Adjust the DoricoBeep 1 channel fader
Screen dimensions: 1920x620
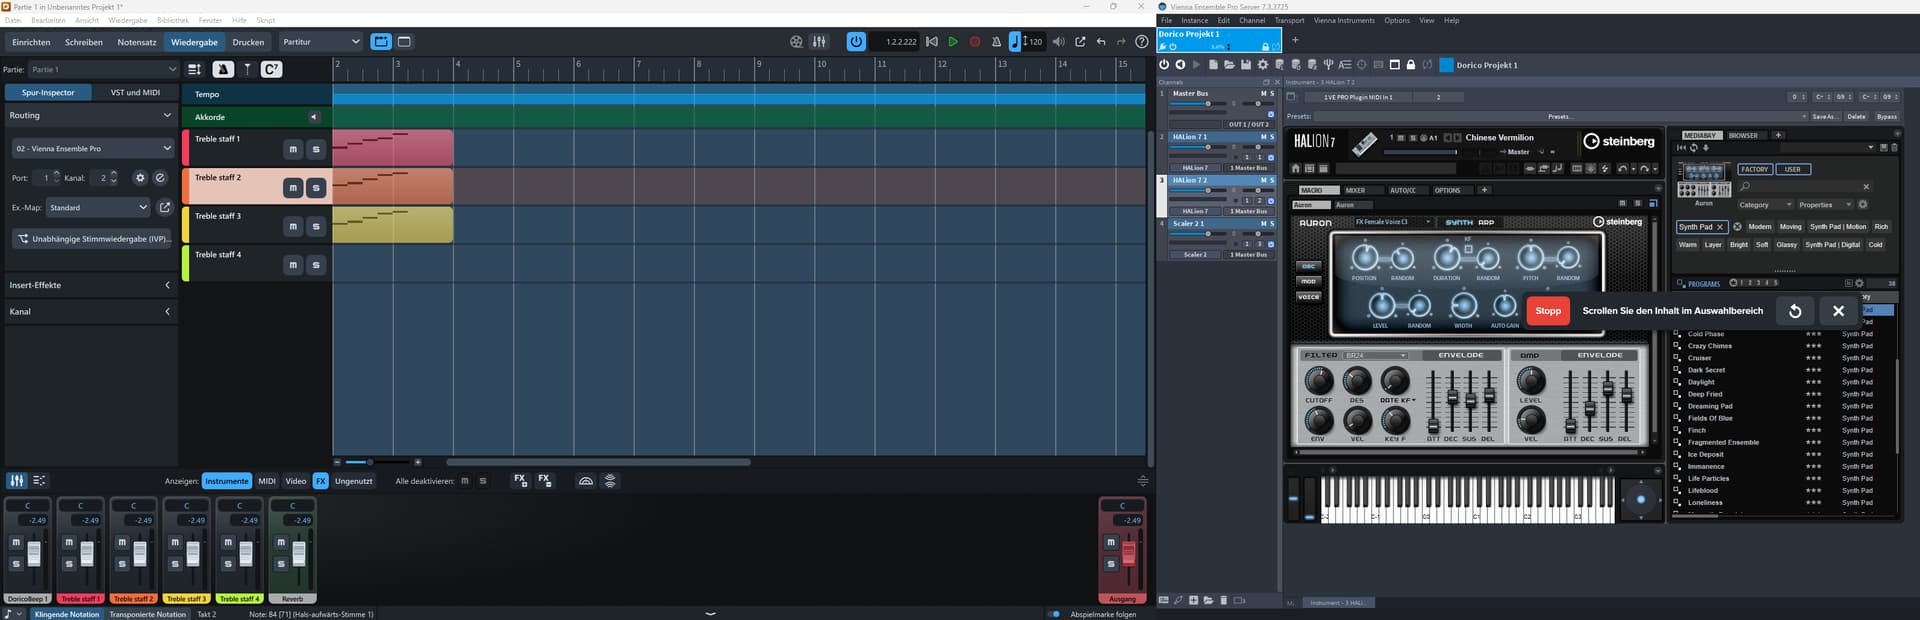[34, 553]
